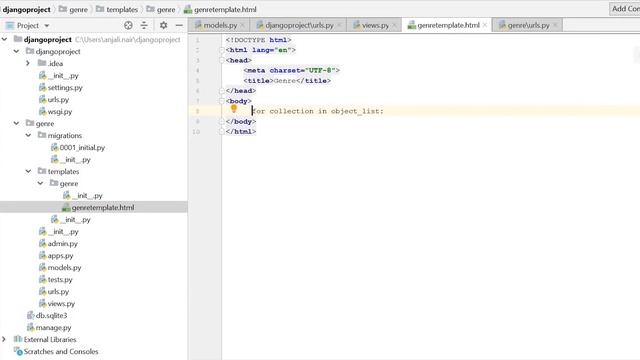The height and width of the screenshot is (360, 640).
Task: Toggle the fold marker on the head tag line
Action: 222,60
